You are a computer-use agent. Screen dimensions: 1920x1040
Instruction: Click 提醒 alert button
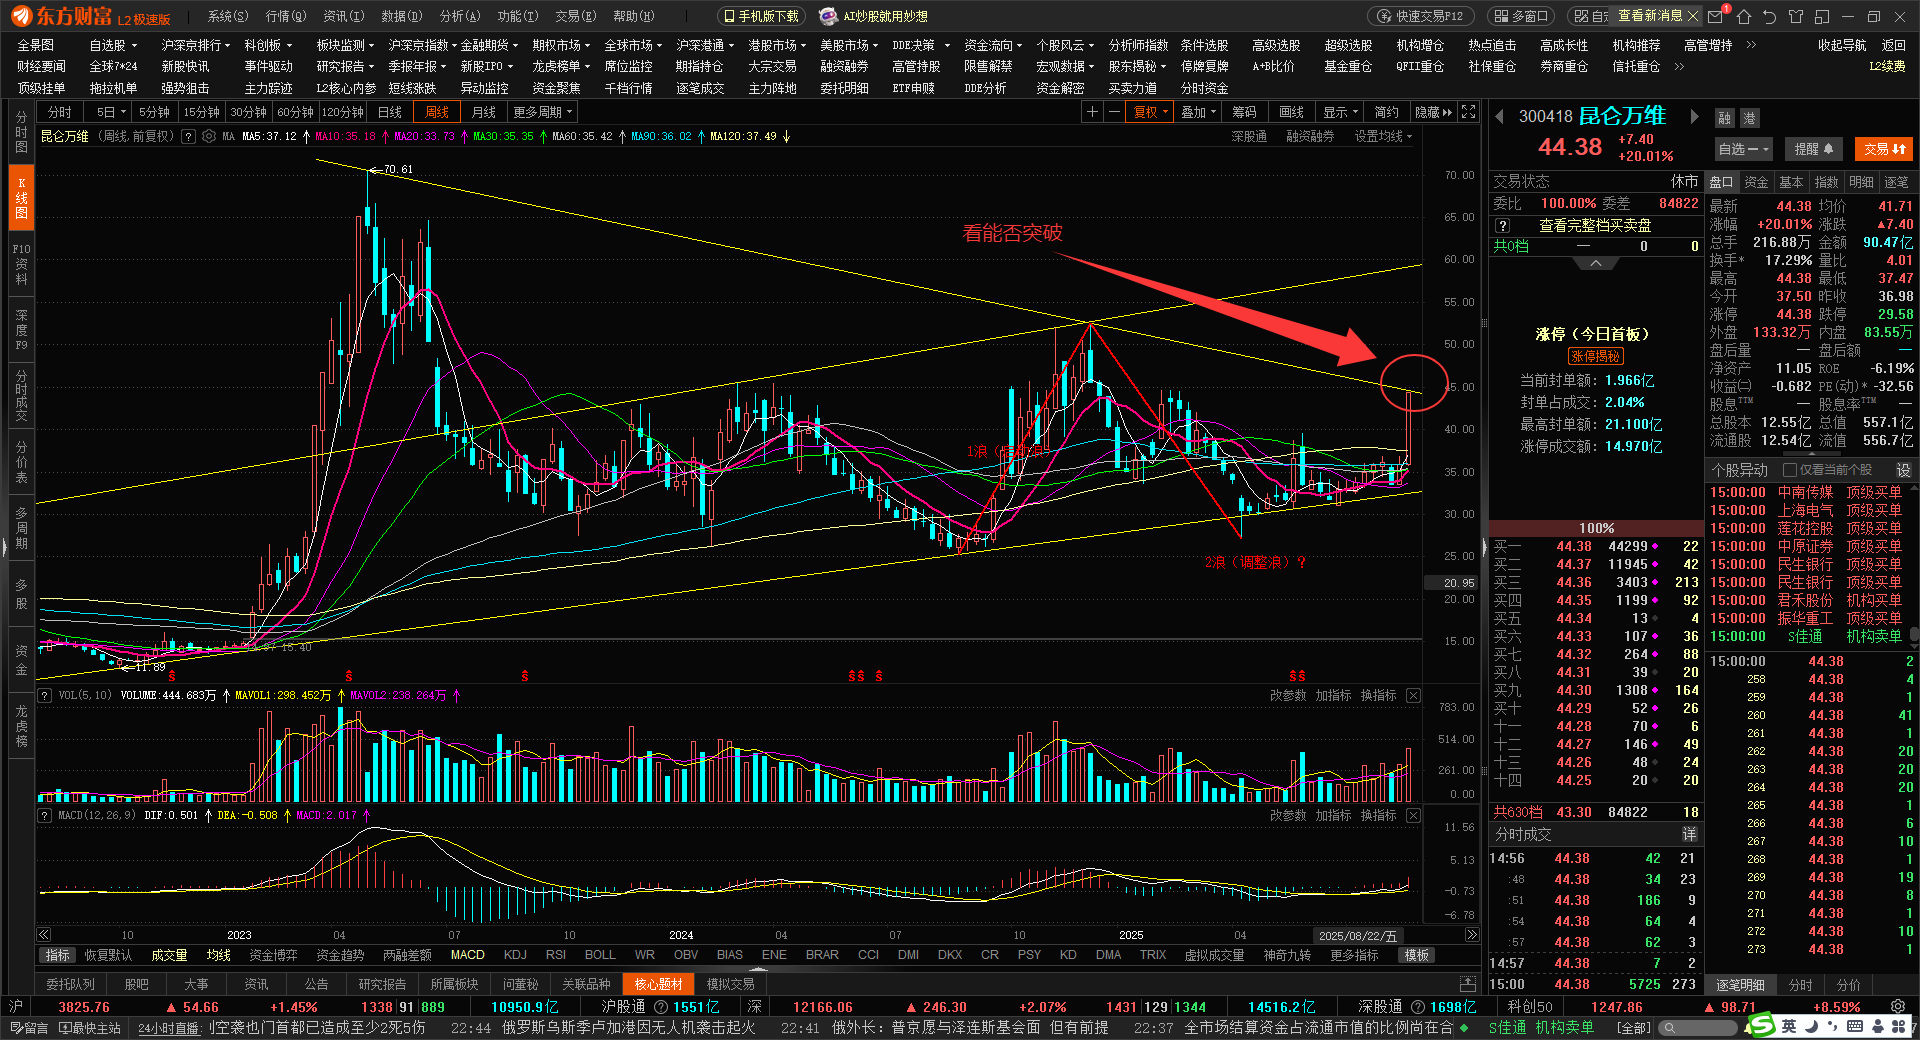pos(1814,149)
